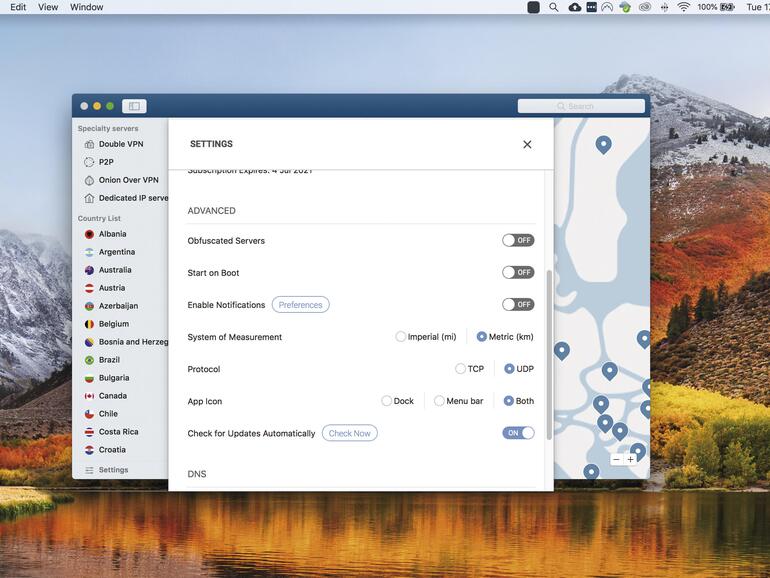Click the Australia flag icon

(89, 270)
